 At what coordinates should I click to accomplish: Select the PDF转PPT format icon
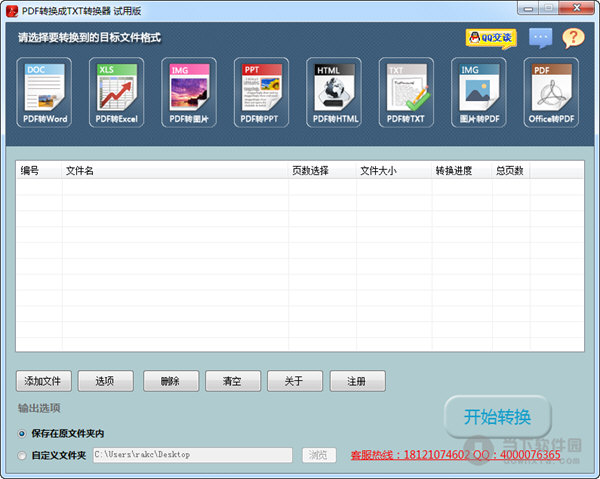click(x=261, y=92)
